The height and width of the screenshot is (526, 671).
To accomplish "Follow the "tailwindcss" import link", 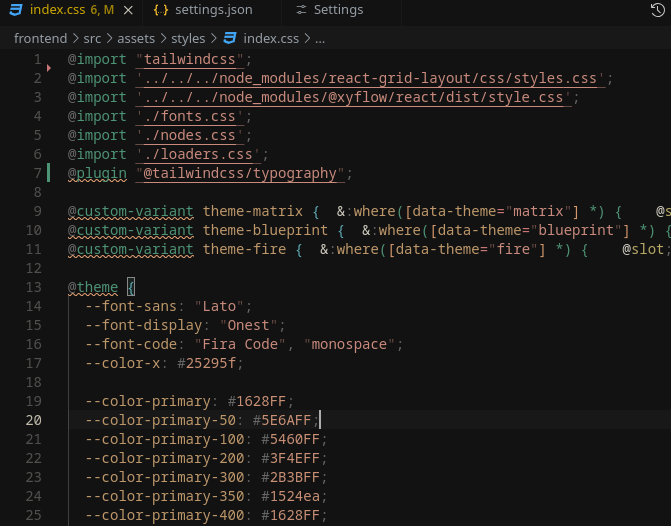I will click(x=190, y=59).
